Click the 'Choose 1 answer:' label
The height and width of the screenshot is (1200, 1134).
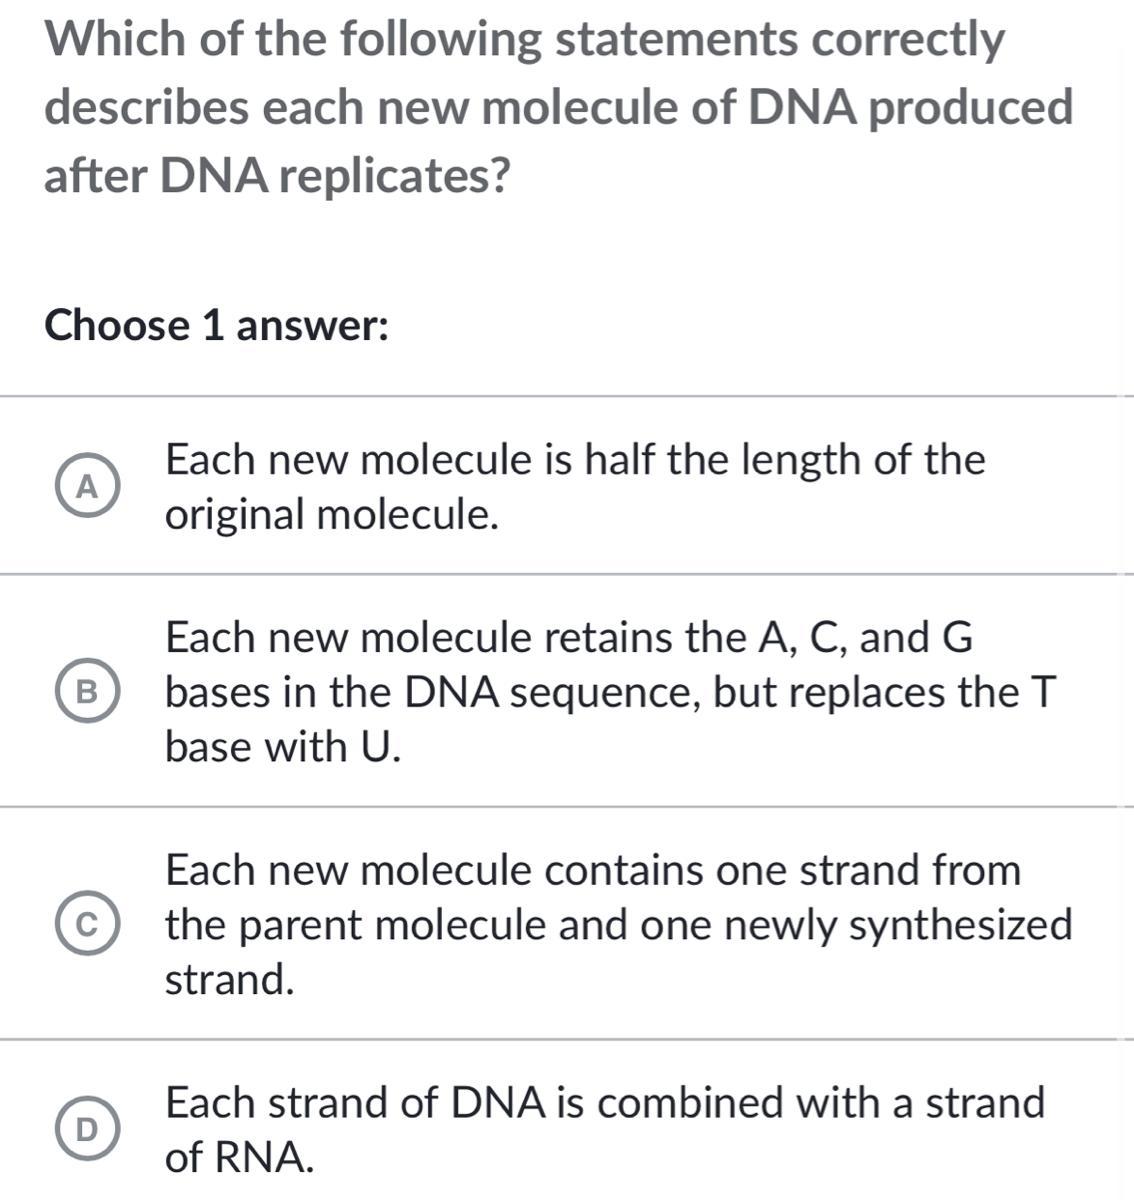[217, 325]
